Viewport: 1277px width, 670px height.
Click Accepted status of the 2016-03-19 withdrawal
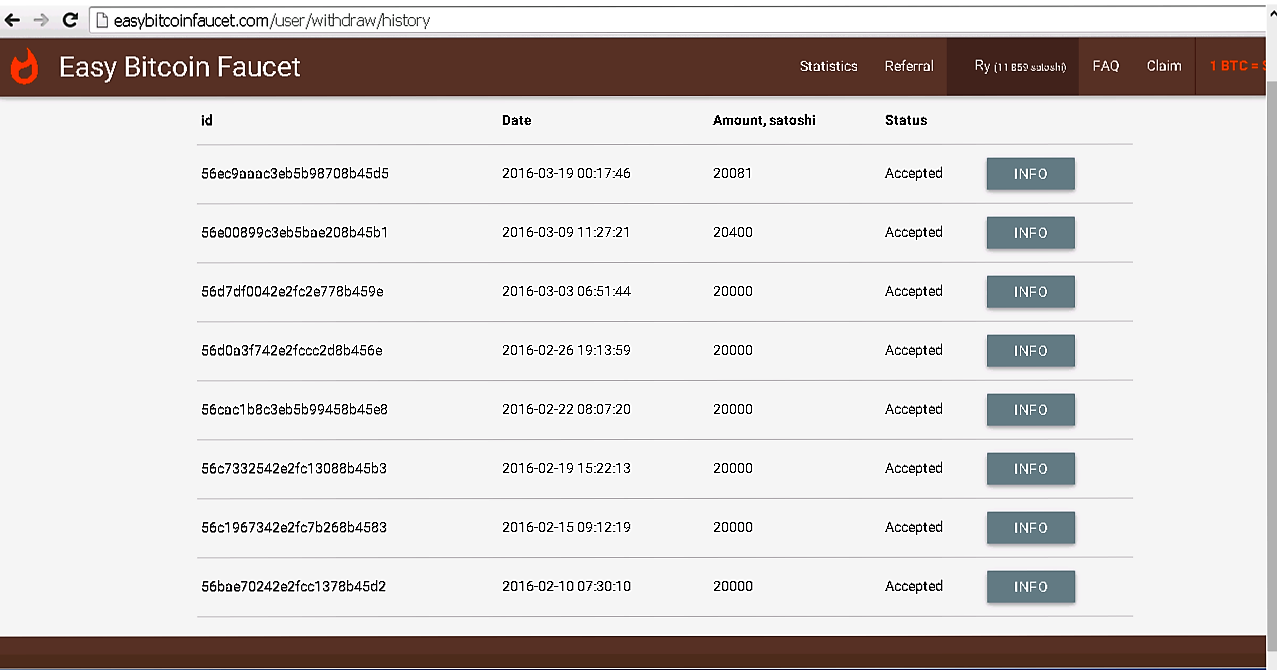tap(914, 173)
